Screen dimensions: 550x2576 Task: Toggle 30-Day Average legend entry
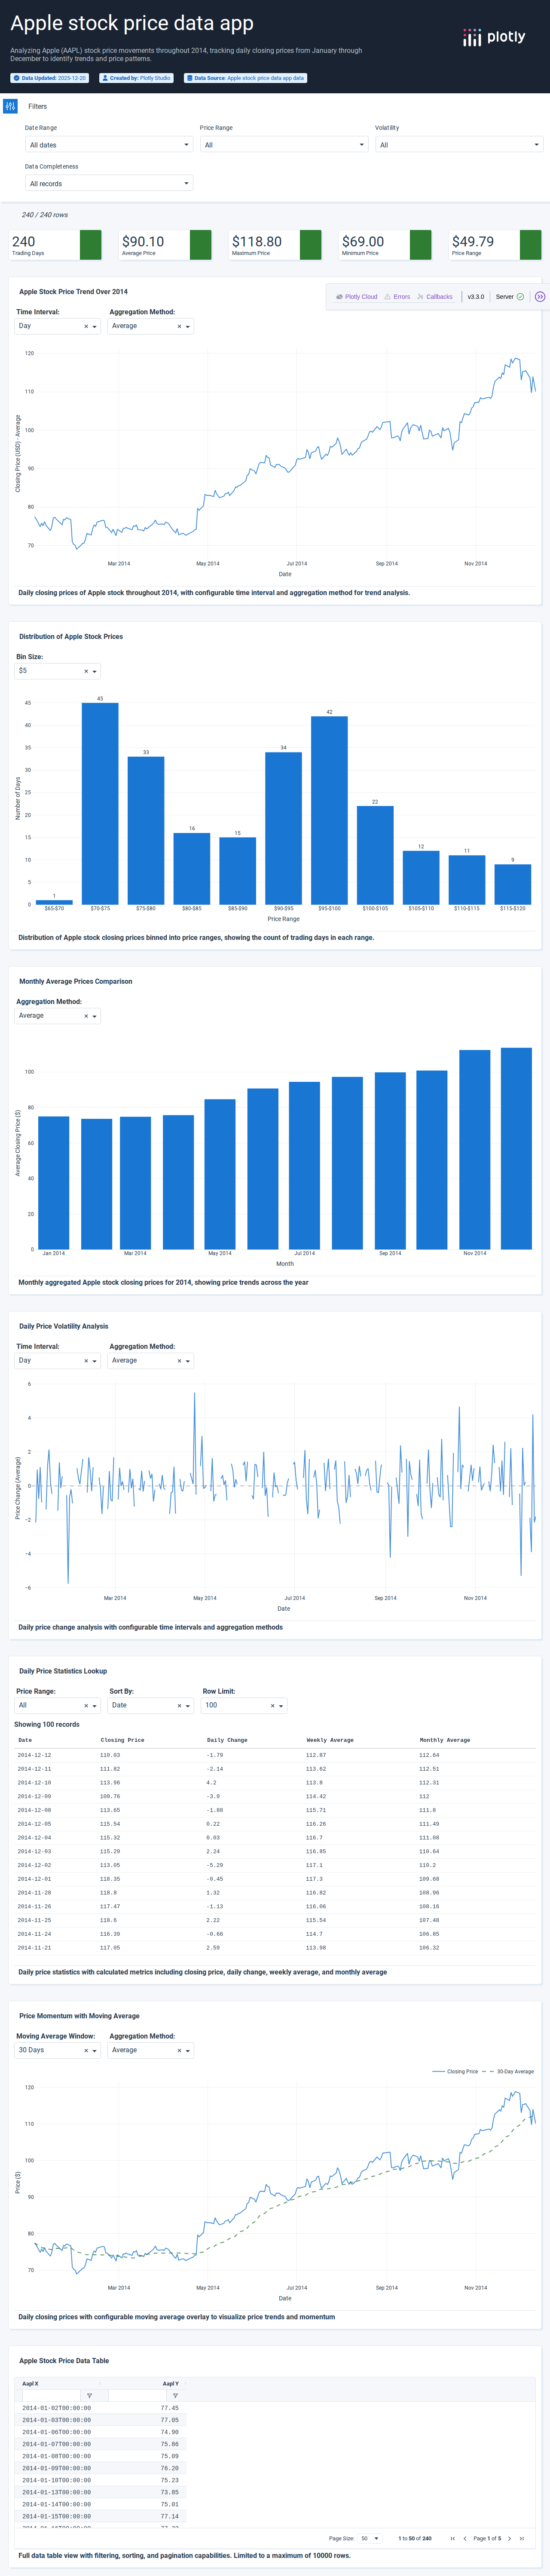(x=508, y=2072)
